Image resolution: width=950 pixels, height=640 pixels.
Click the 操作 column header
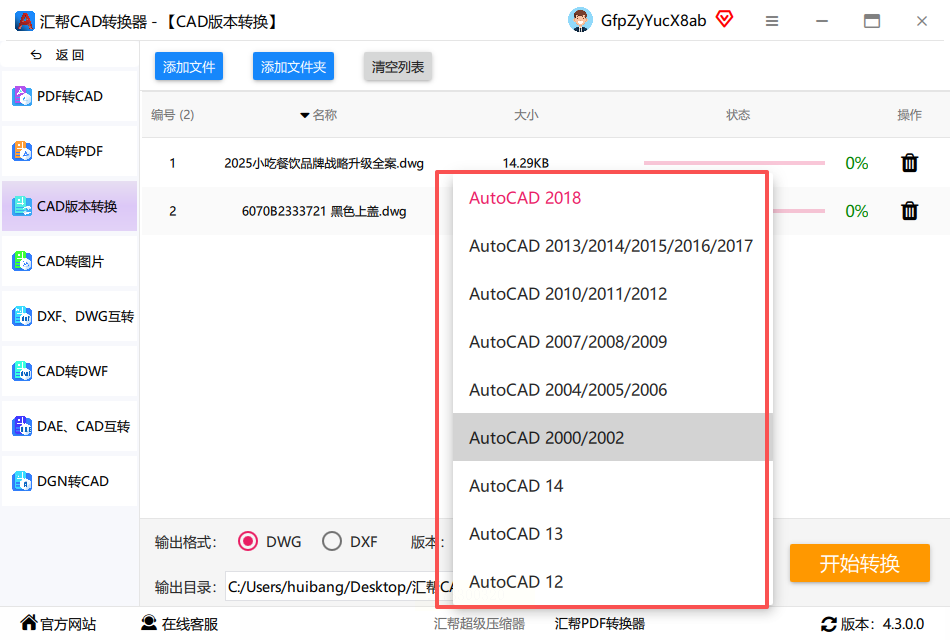click(x=909, y=115)
